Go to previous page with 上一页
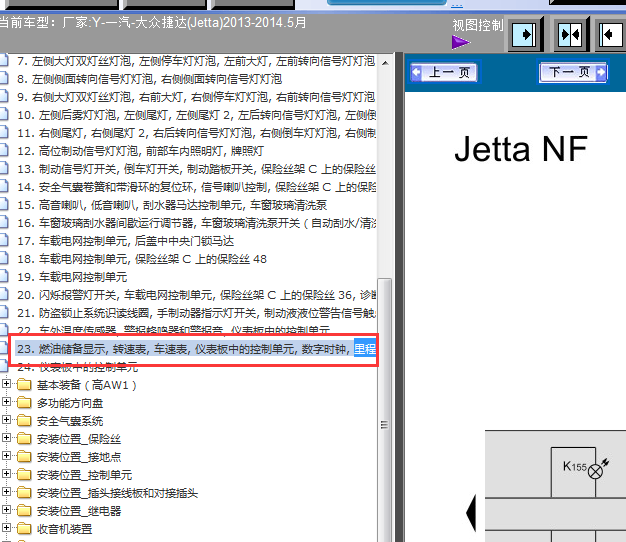This screenshot has height=542, width=626. [x=444, y=72]
